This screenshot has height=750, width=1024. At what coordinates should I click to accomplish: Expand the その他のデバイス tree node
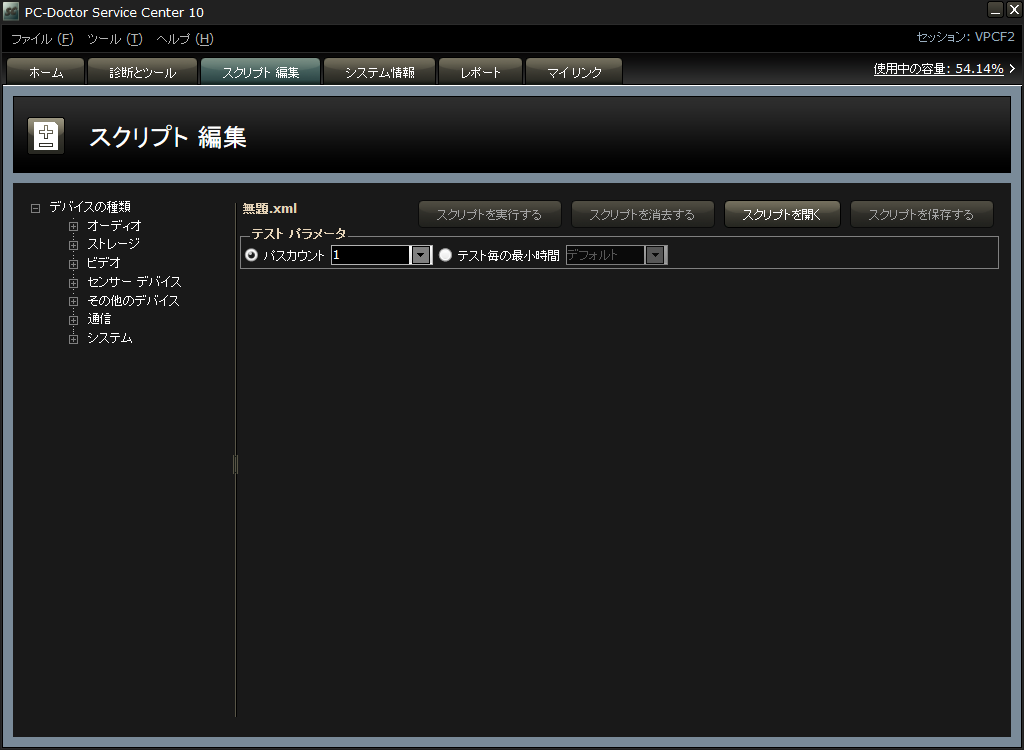(73, 301)
